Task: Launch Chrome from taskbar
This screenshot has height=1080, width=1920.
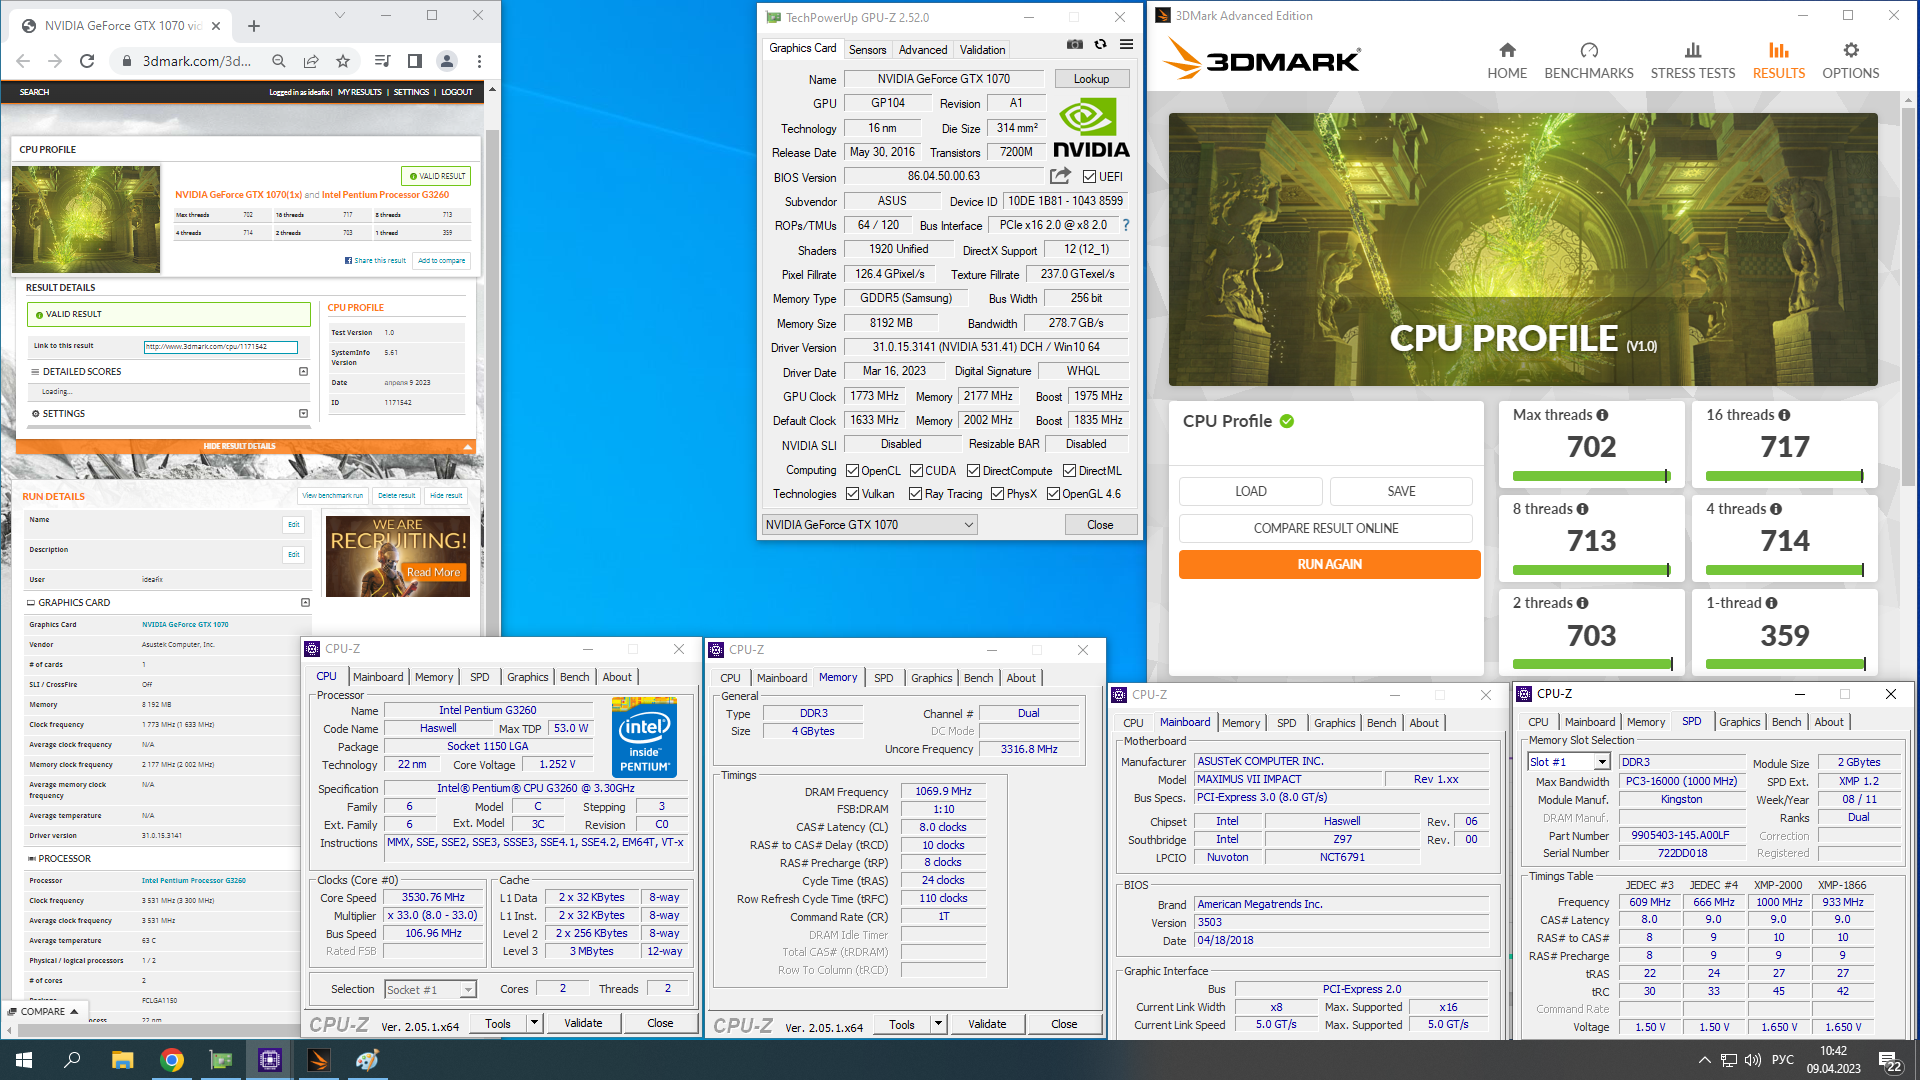Action: coord(171,1060)
